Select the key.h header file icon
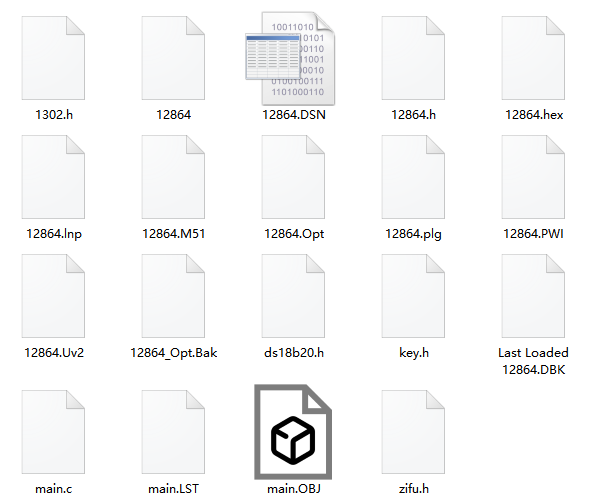597x502 pixels. click(413, 296)
